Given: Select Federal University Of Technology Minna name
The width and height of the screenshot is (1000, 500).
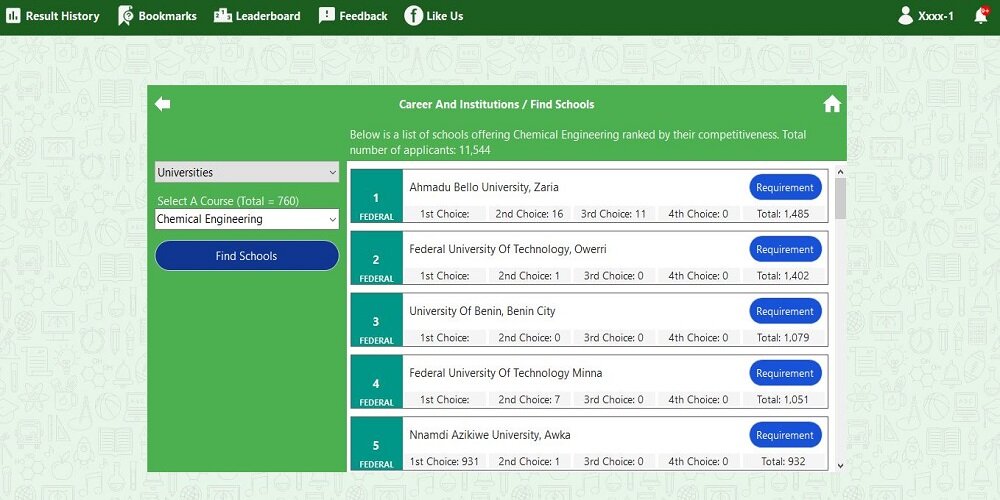Looking at the screenshot, I should tap(506, 372).
